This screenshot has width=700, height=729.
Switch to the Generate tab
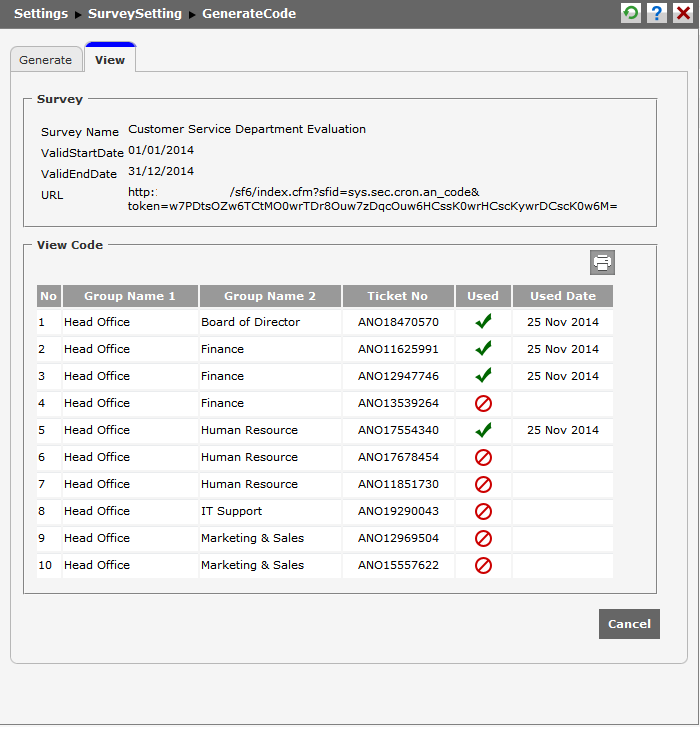coord(46,60)
